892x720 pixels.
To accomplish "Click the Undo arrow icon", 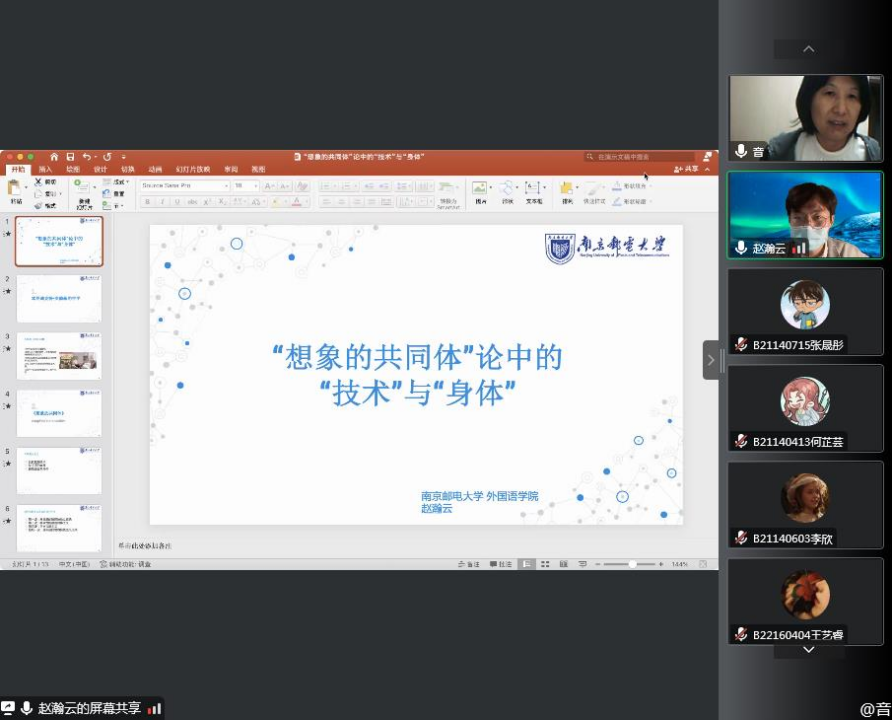I will (x=87, y=157).
